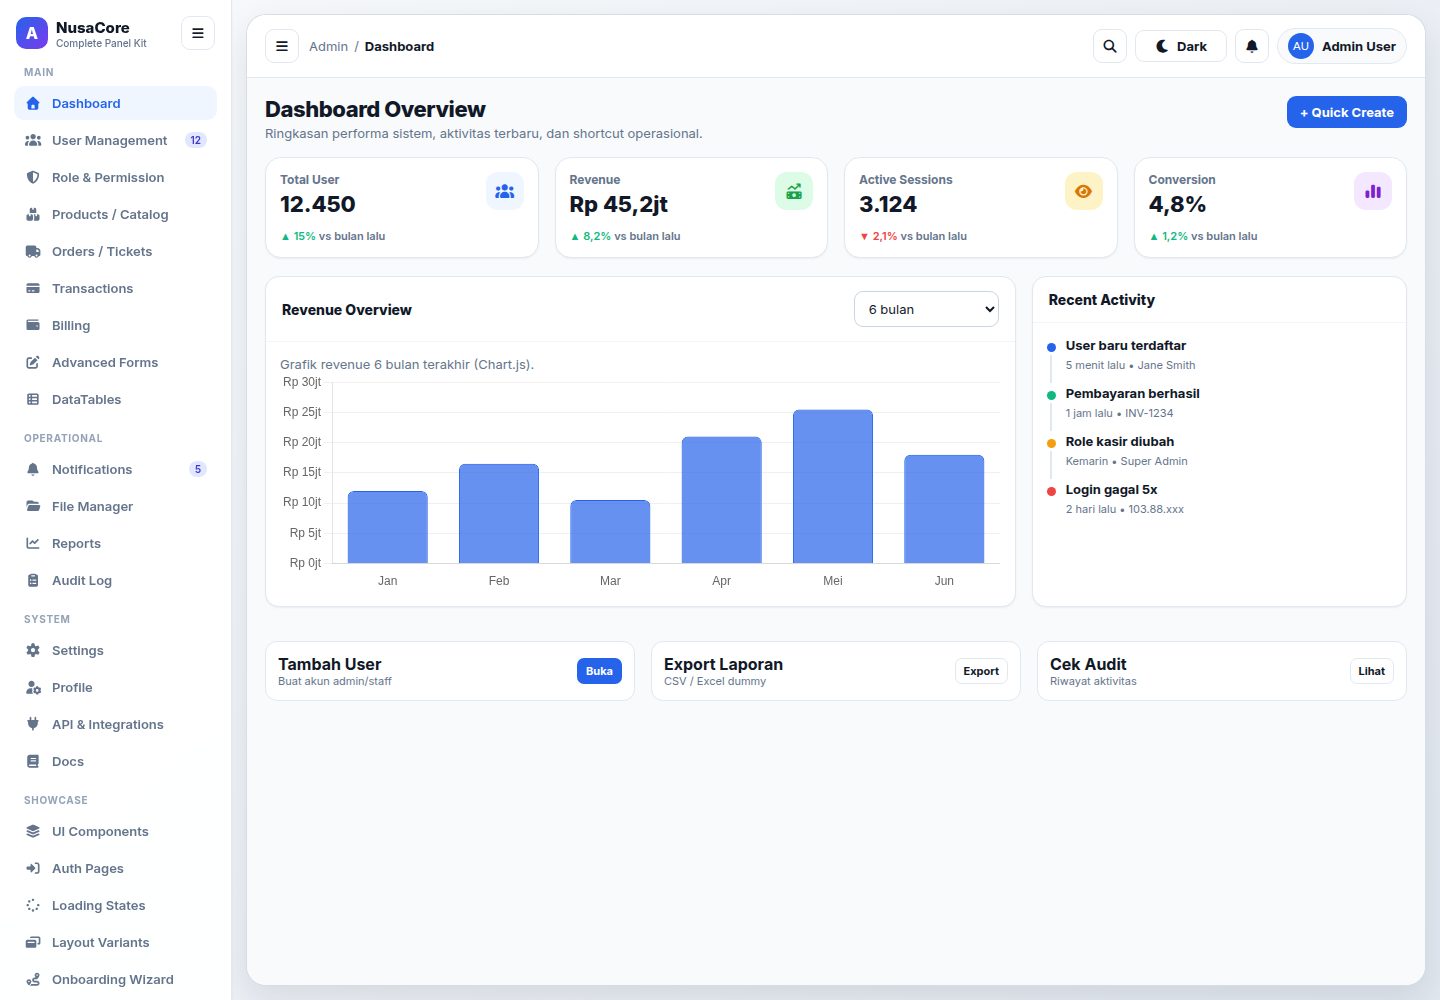Open UI Components showcase
The height and width of the screenshot is (1000, 1440).
point(116,831)
